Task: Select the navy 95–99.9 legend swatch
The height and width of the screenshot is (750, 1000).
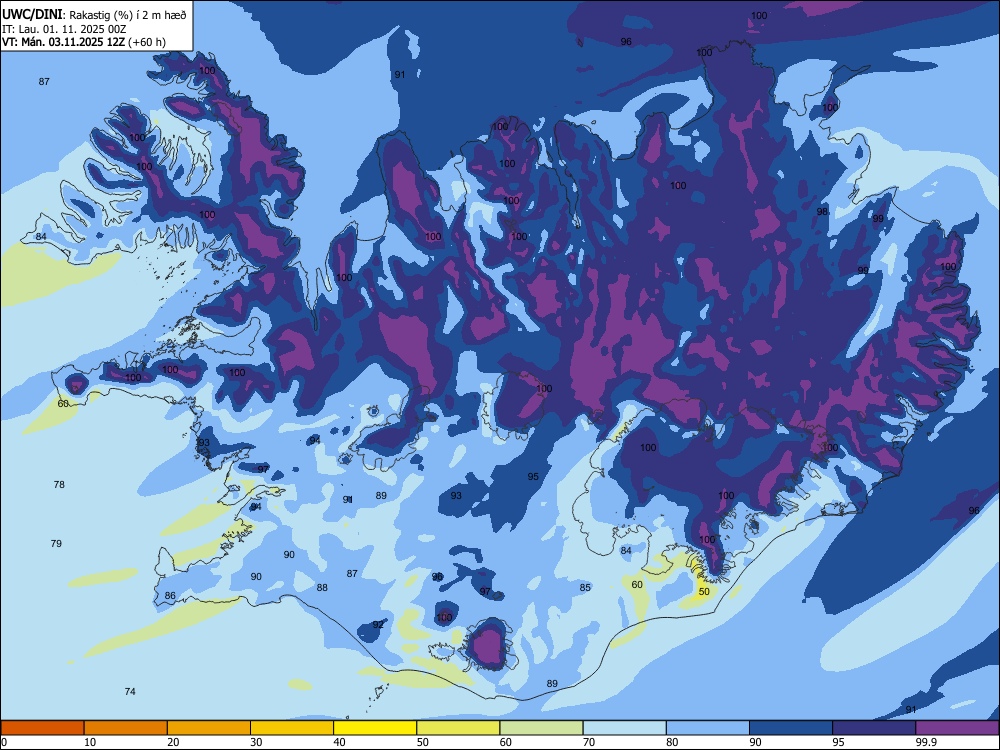Action: click(874, 728)
